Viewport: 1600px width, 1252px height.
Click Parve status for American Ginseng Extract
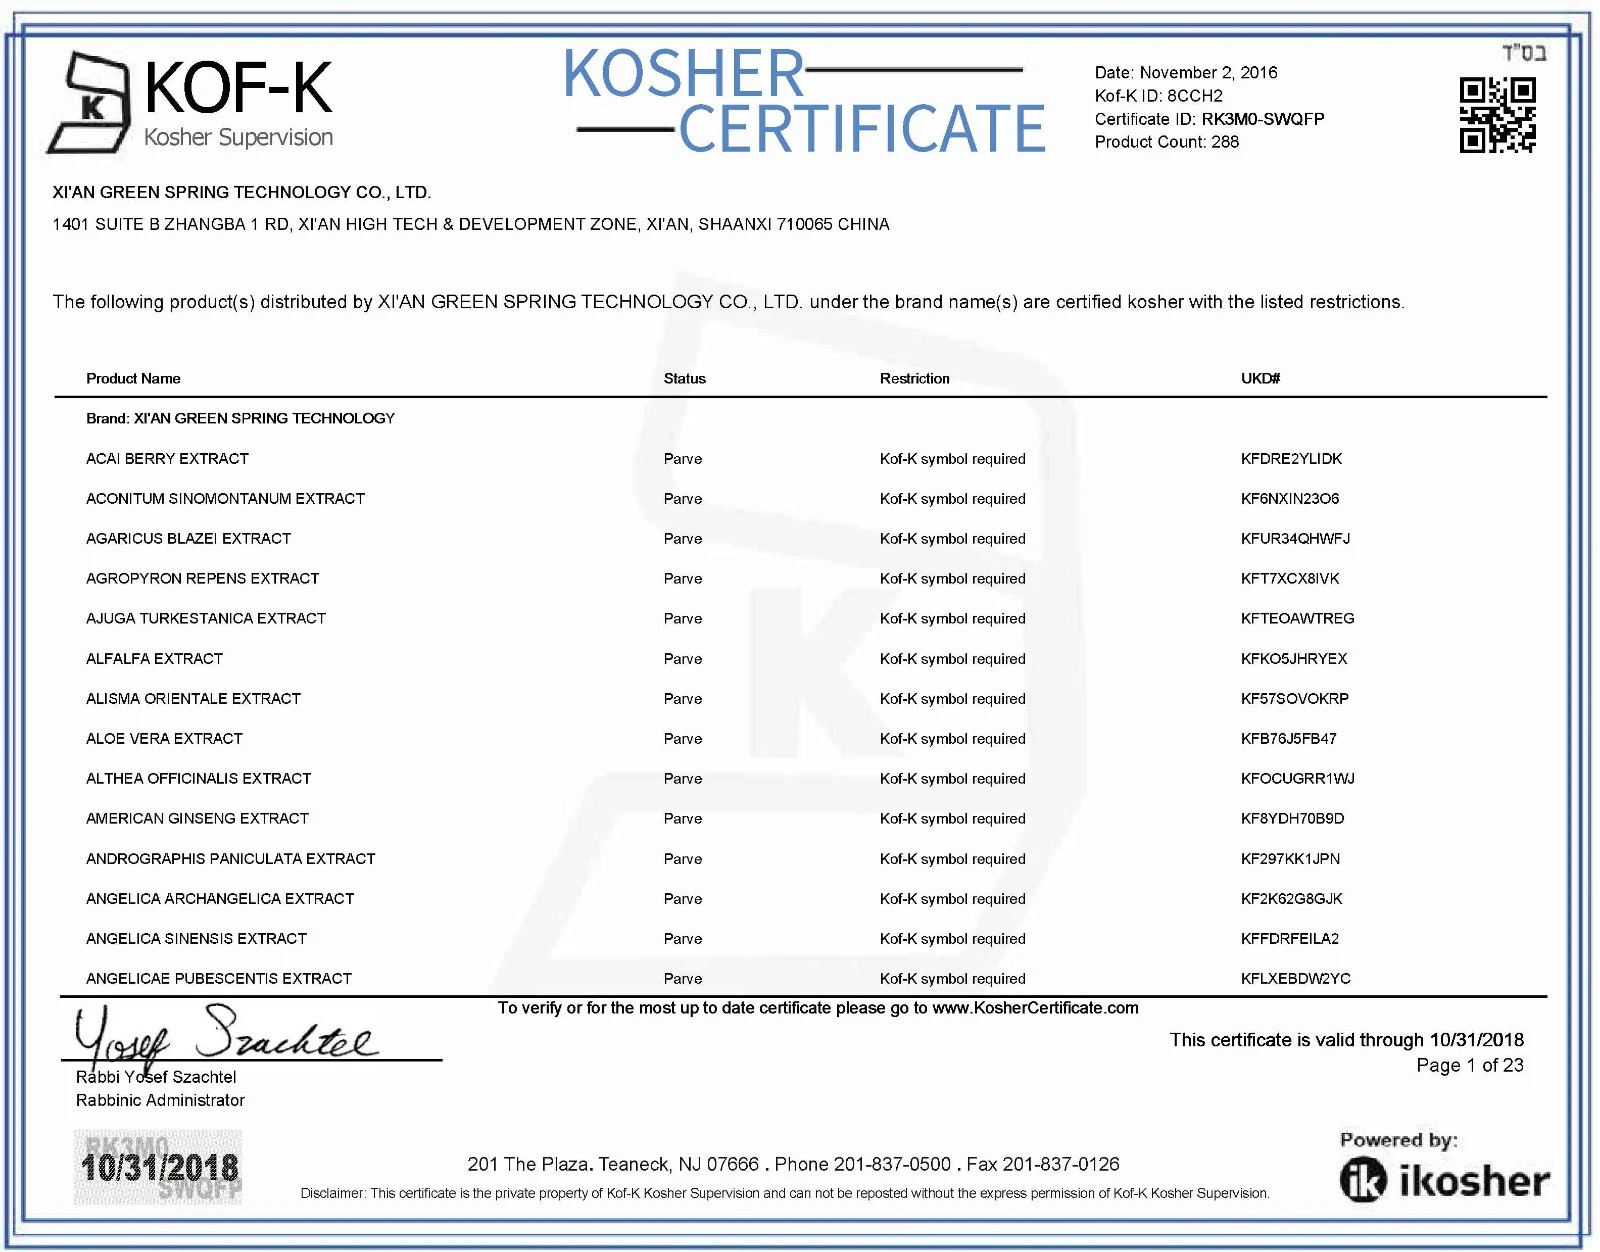683,818
